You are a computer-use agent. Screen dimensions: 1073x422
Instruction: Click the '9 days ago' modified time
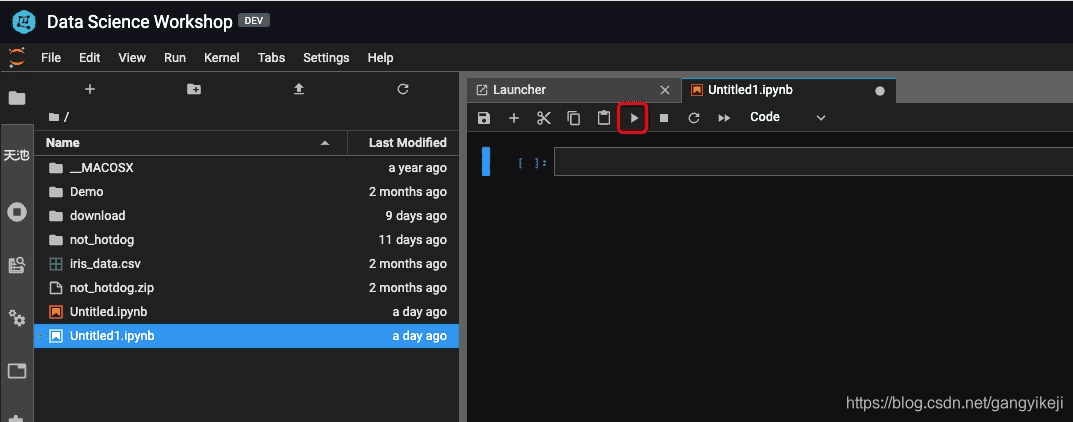416,215
